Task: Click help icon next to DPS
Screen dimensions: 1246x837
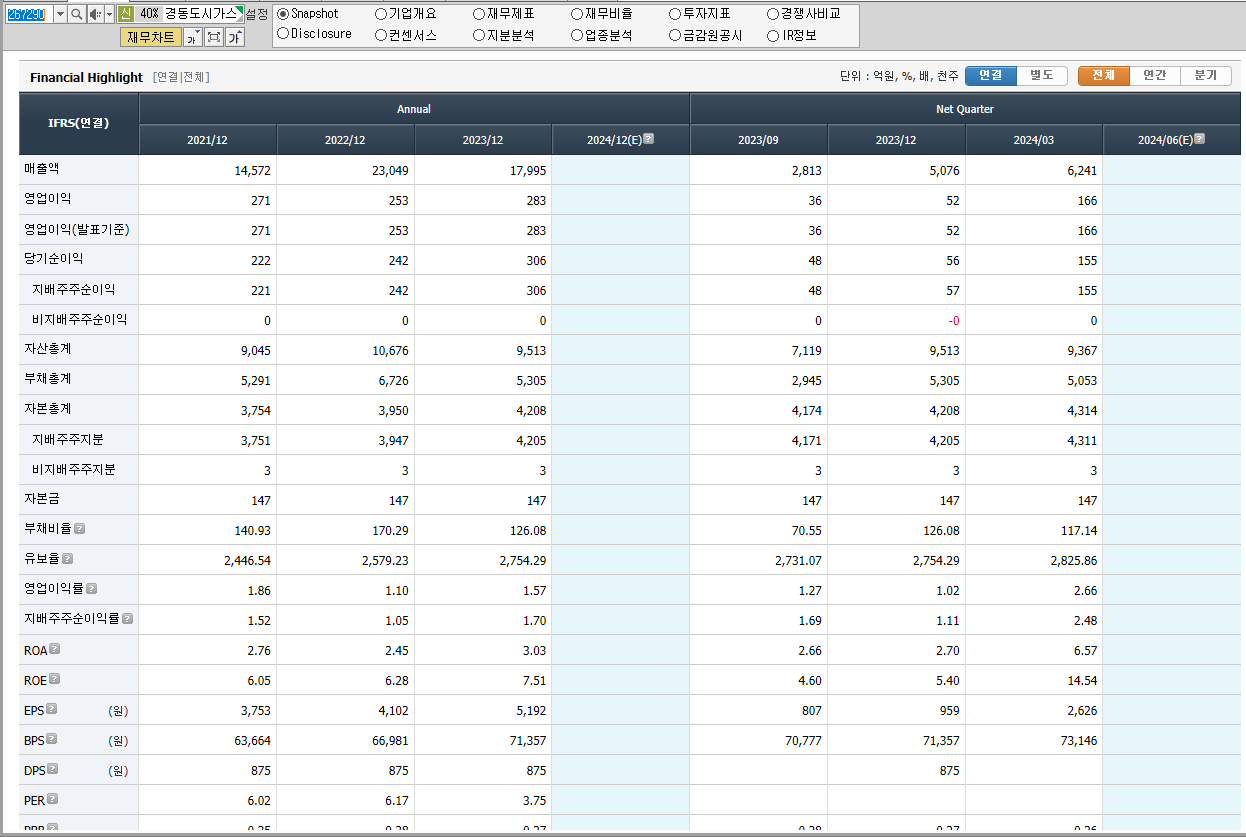Action: point(53,769)
